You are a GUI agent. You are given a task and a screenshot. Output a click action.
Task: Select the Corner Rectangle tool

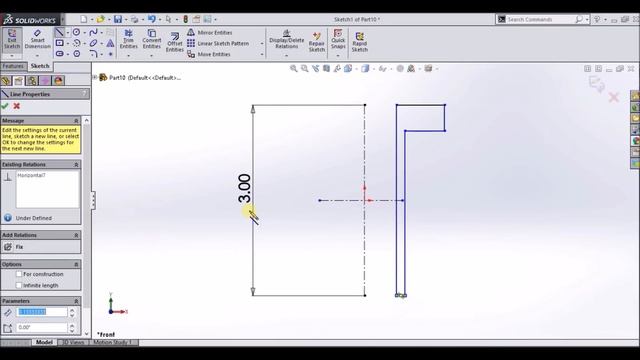60,43
